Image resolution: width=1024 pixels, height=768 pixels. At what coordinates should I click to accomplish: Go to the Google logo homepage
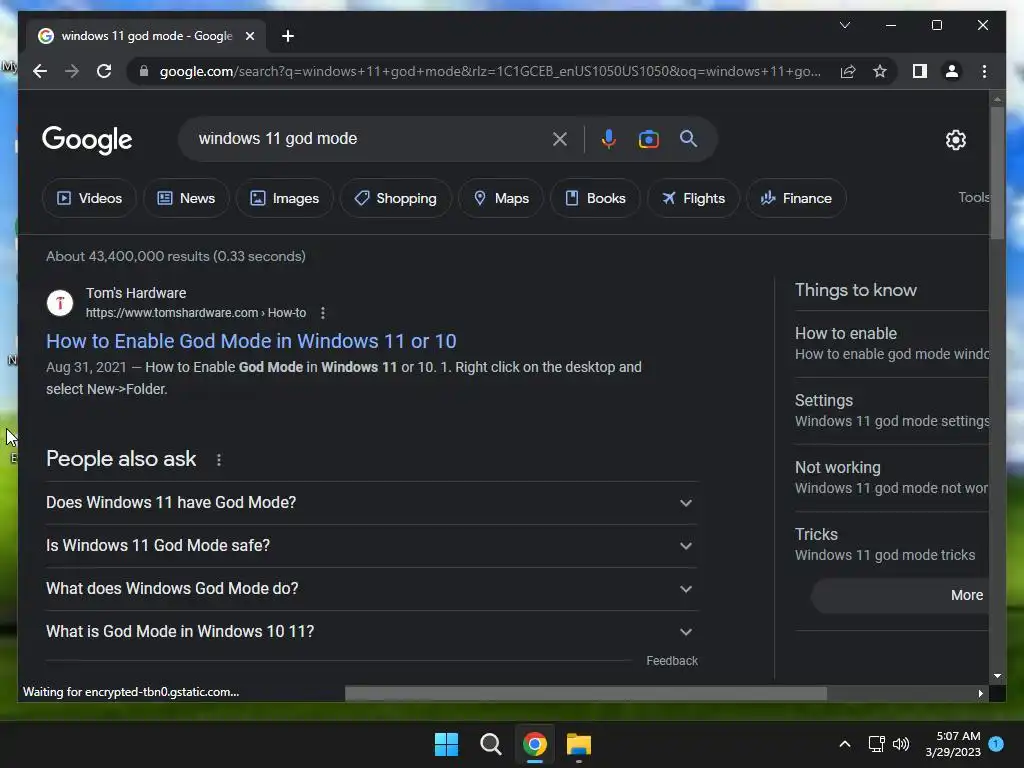(x=87, y=140)
